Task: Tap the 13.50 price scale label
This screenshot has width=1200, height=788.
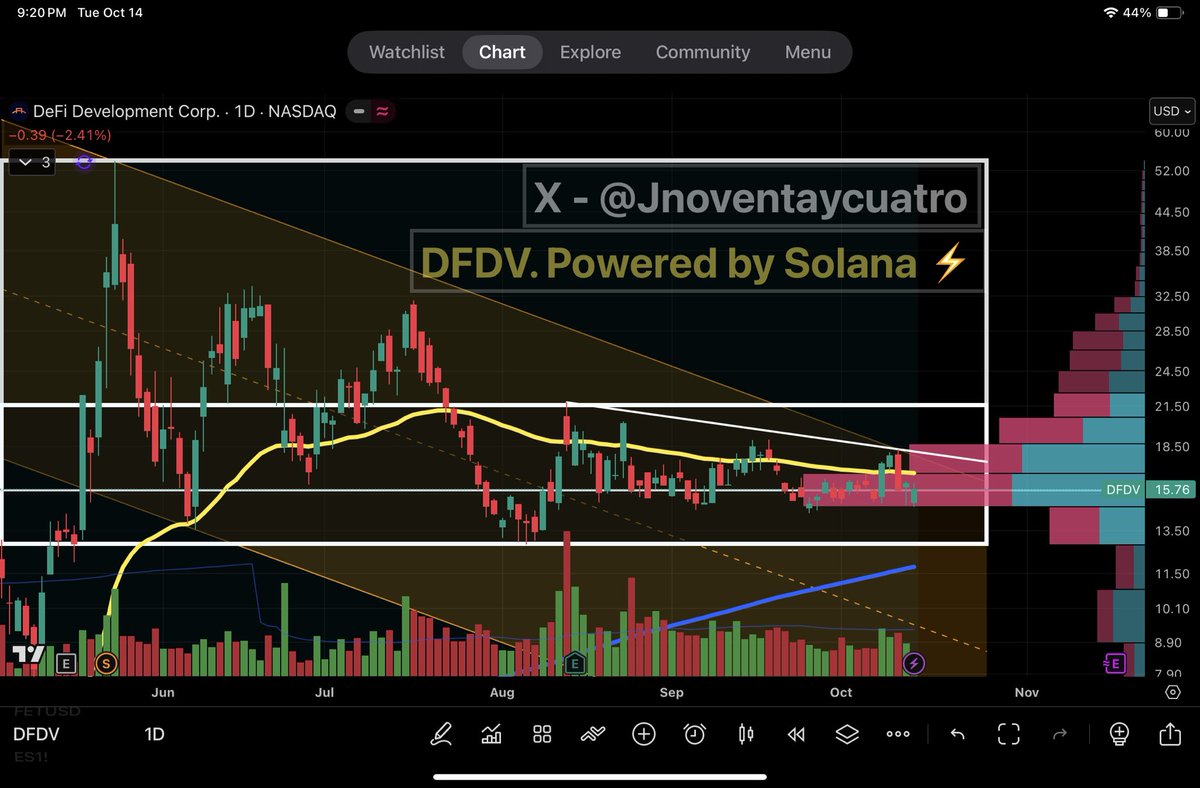Action: 1170,532
